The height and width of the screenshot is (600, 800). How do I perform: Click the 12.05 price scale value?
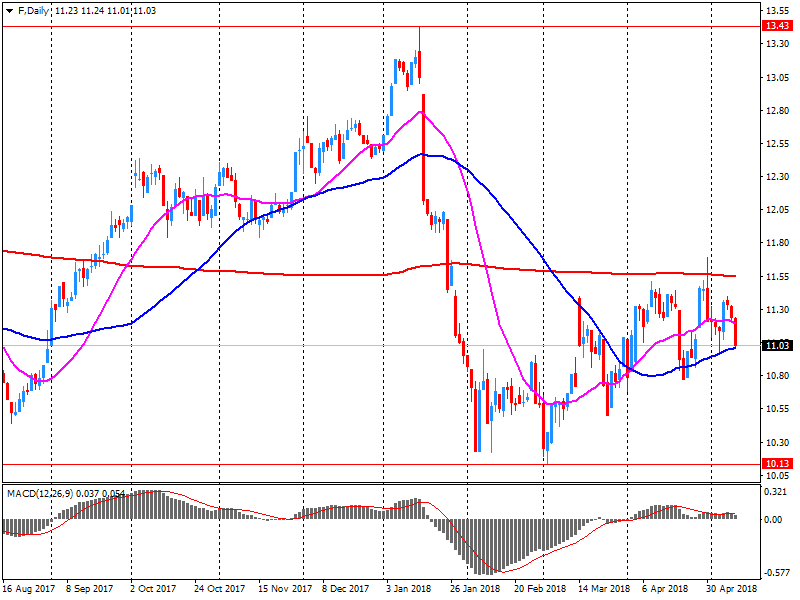(778, 210)
